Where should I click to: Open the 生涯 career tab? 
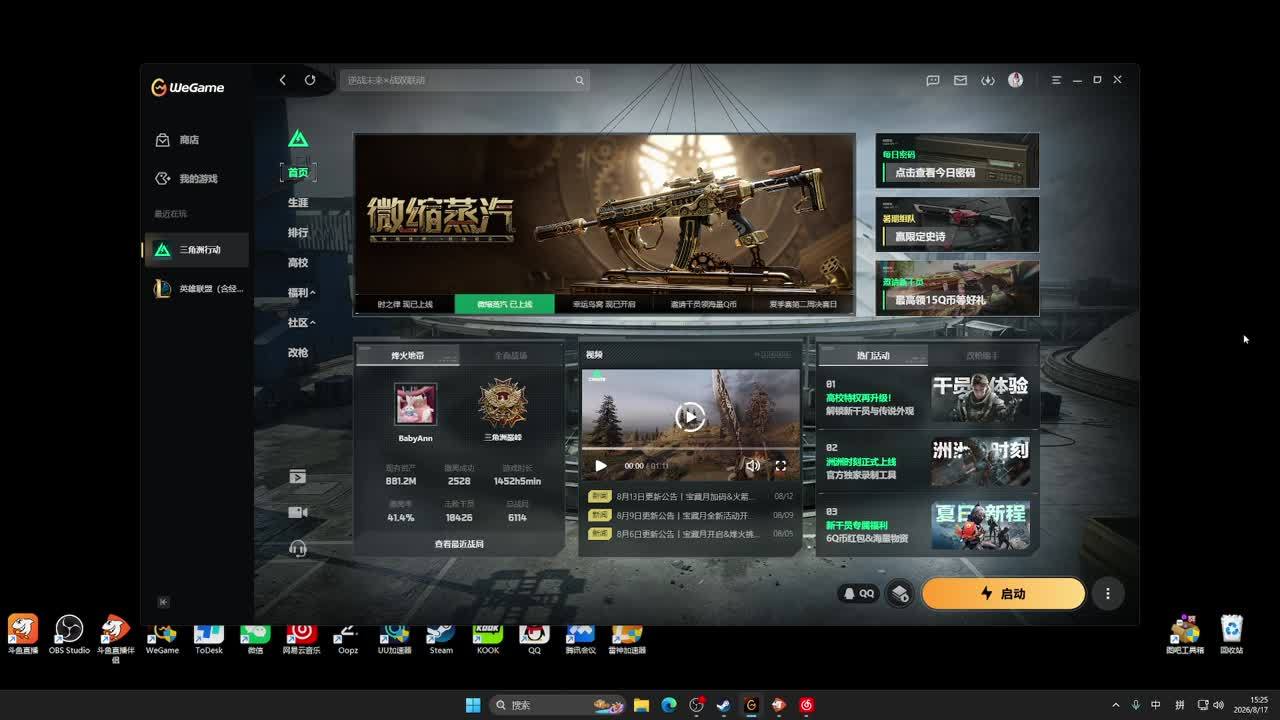coord(298,203)
